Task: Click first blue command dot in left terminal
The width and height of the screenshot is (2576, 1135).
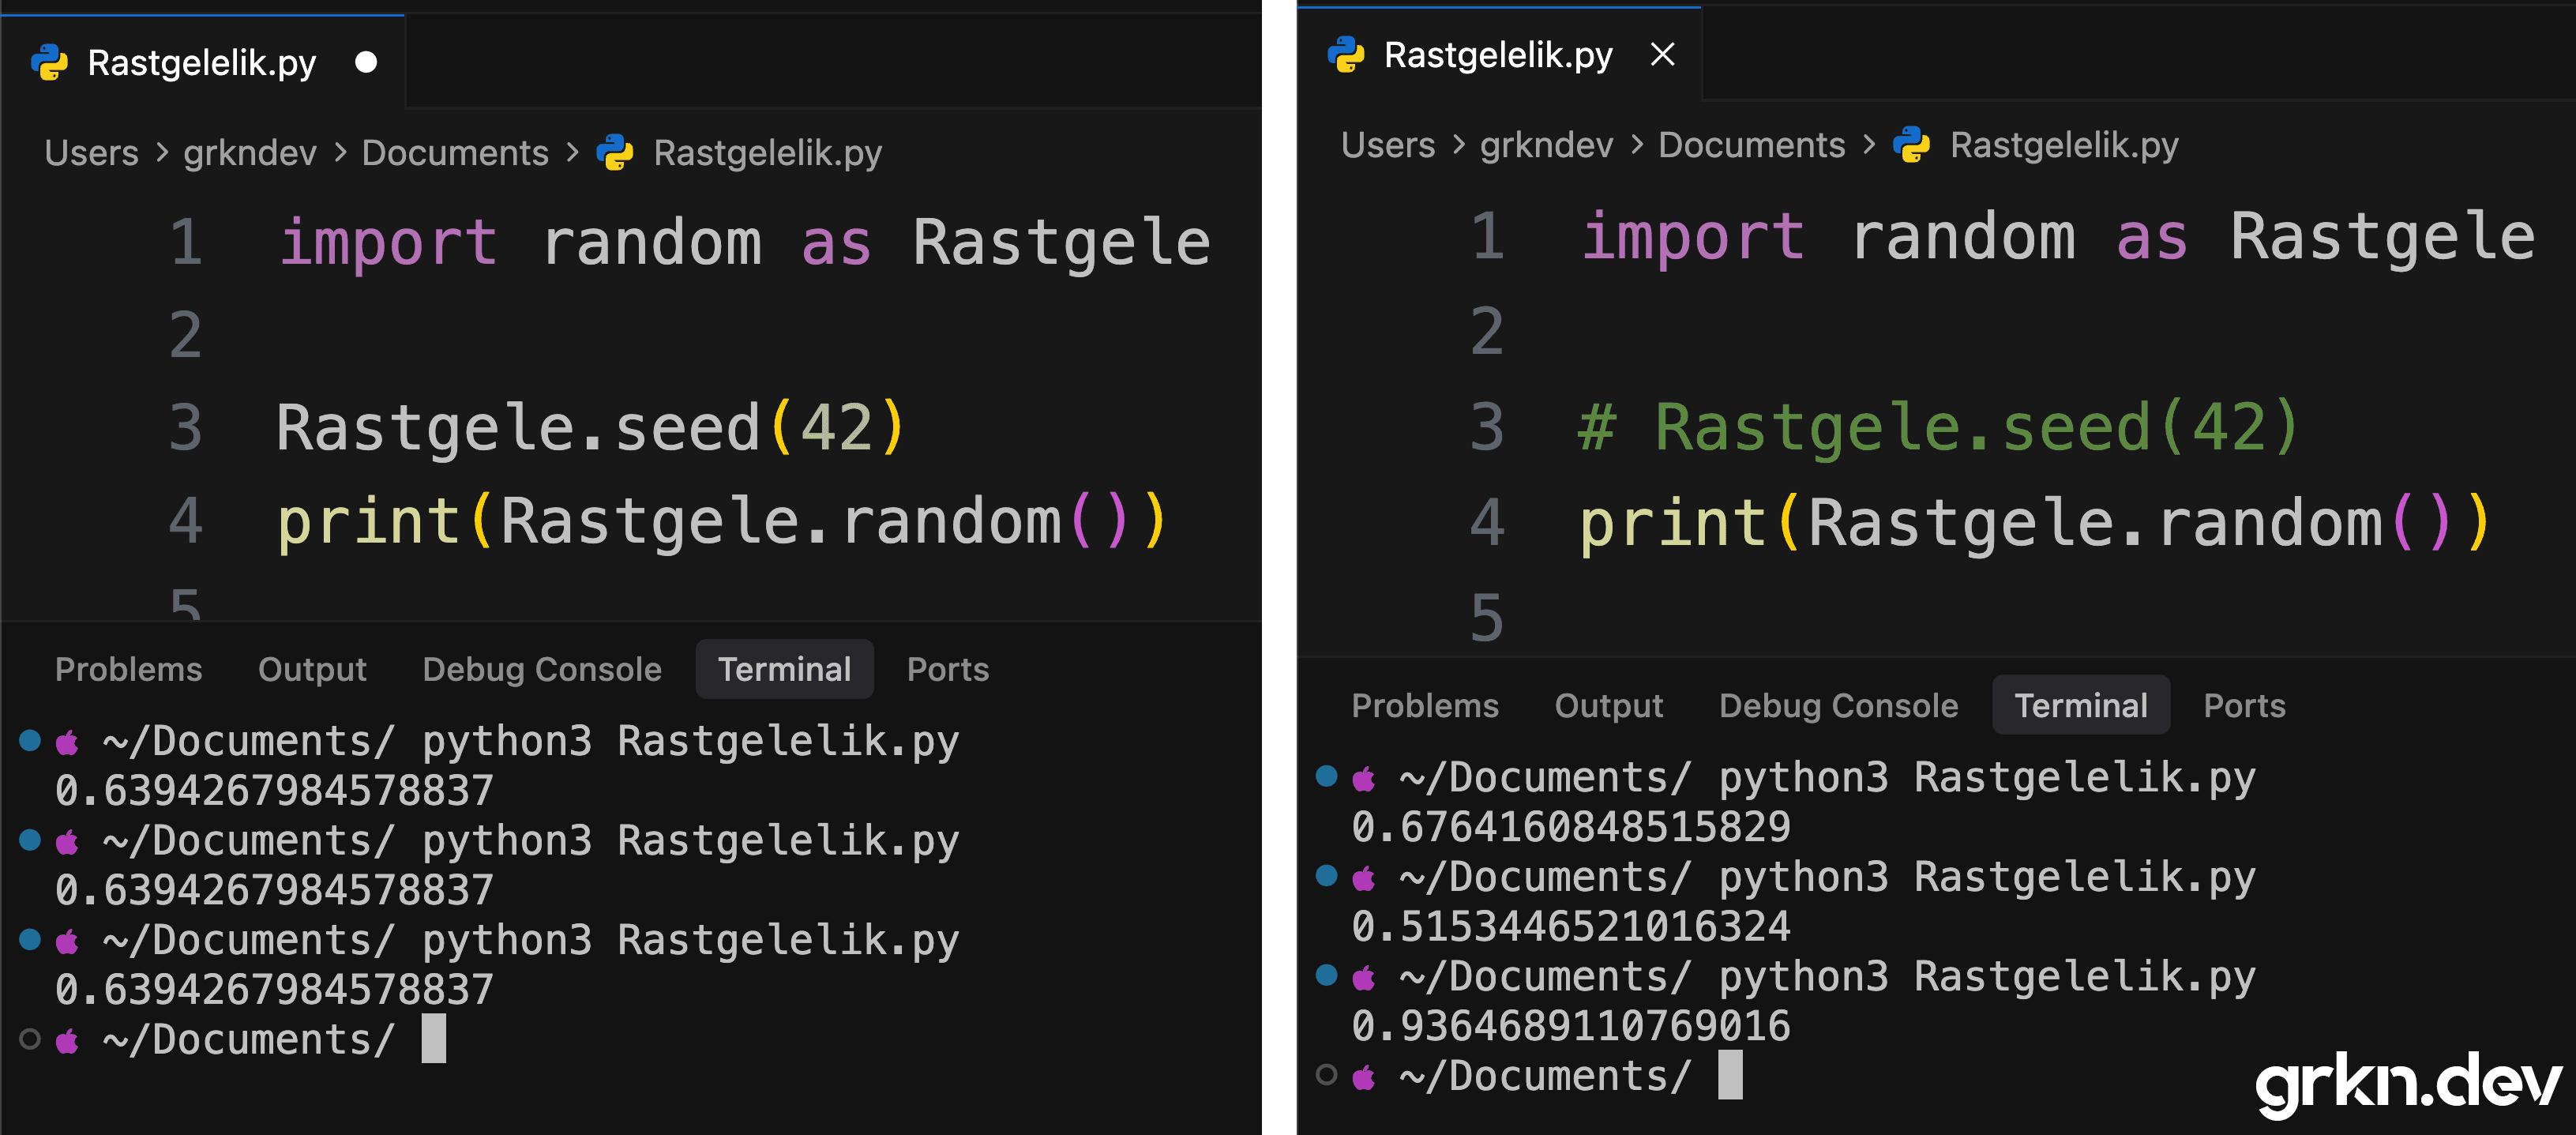Action: [x=30, y=740]
